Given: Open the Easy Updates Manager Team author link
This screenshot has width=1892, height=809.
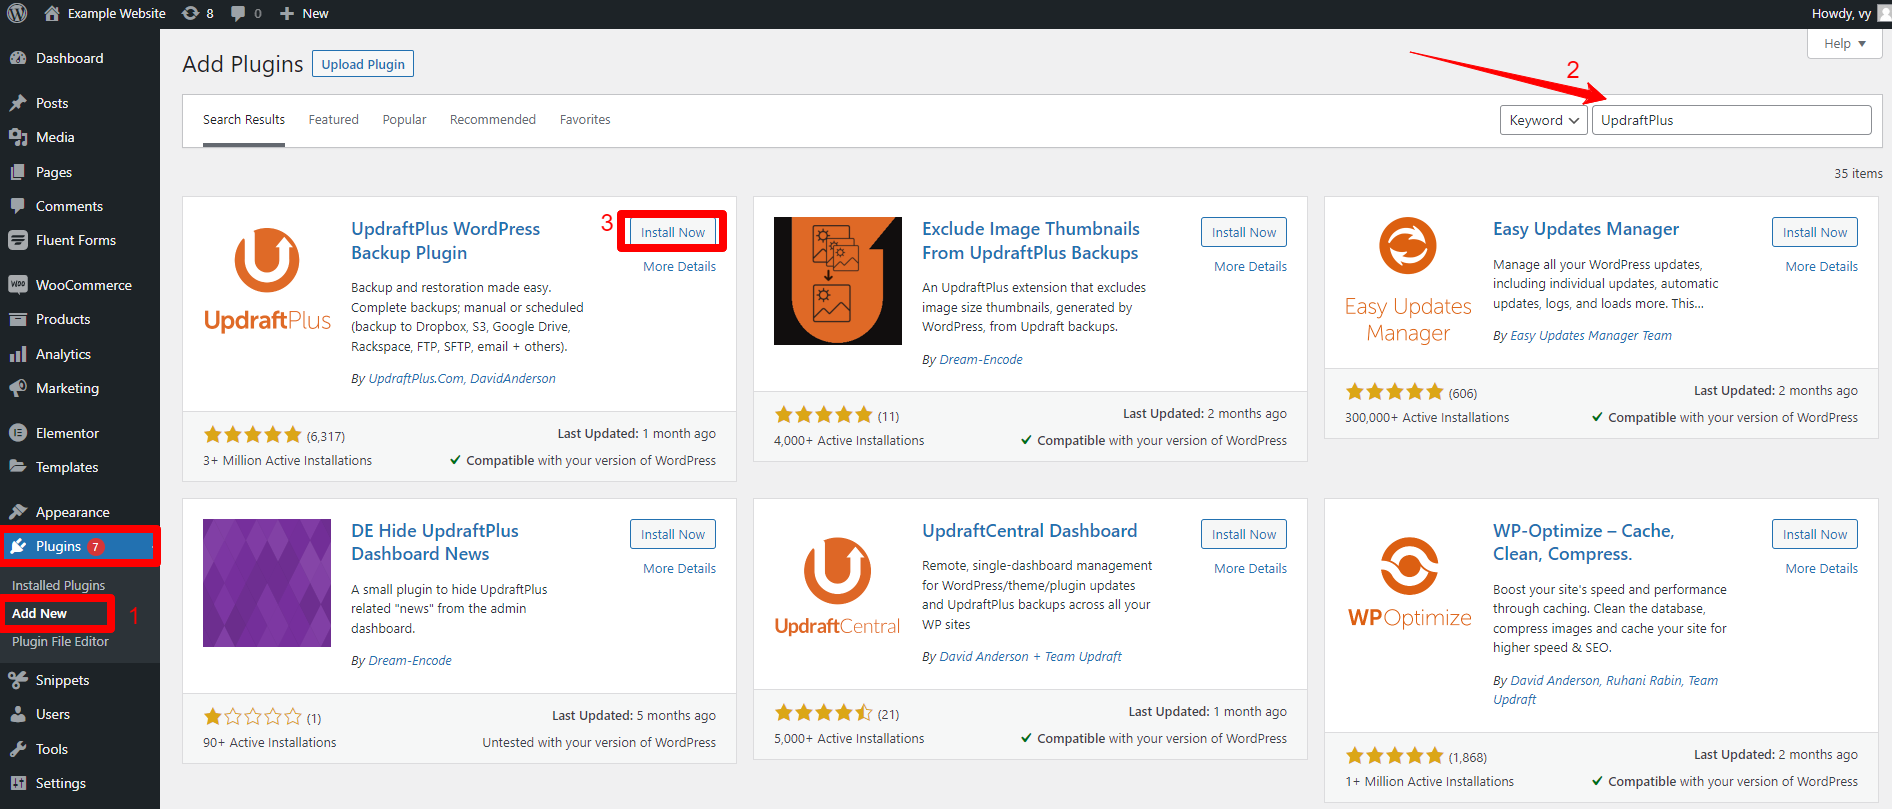Looking at the screenshot, I should coord(1591,335).
